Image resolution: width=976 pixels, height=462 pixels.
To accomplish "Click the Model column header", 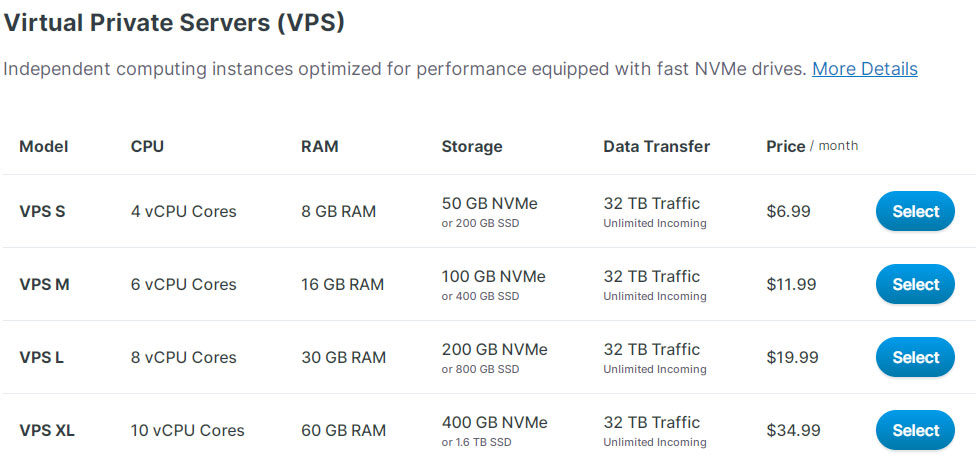I will 44,146.
